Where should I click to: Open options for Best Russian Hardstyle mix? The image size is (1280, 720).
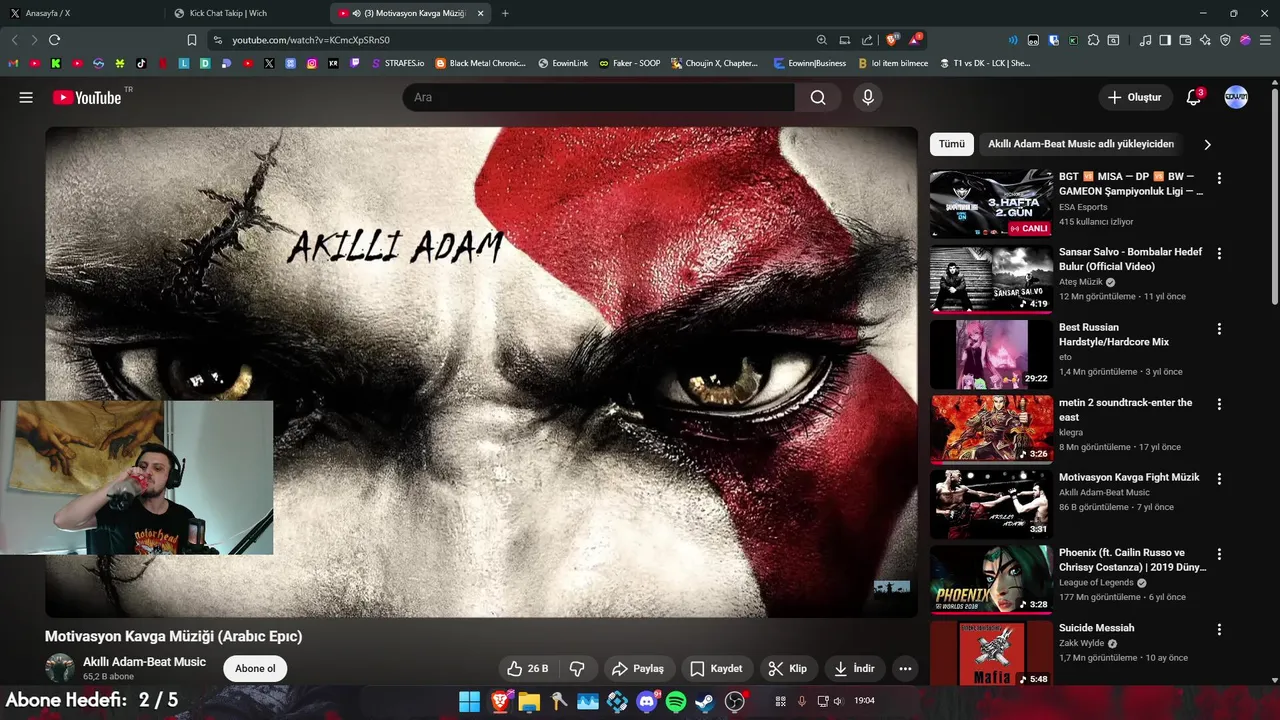tap(1218, 329)
